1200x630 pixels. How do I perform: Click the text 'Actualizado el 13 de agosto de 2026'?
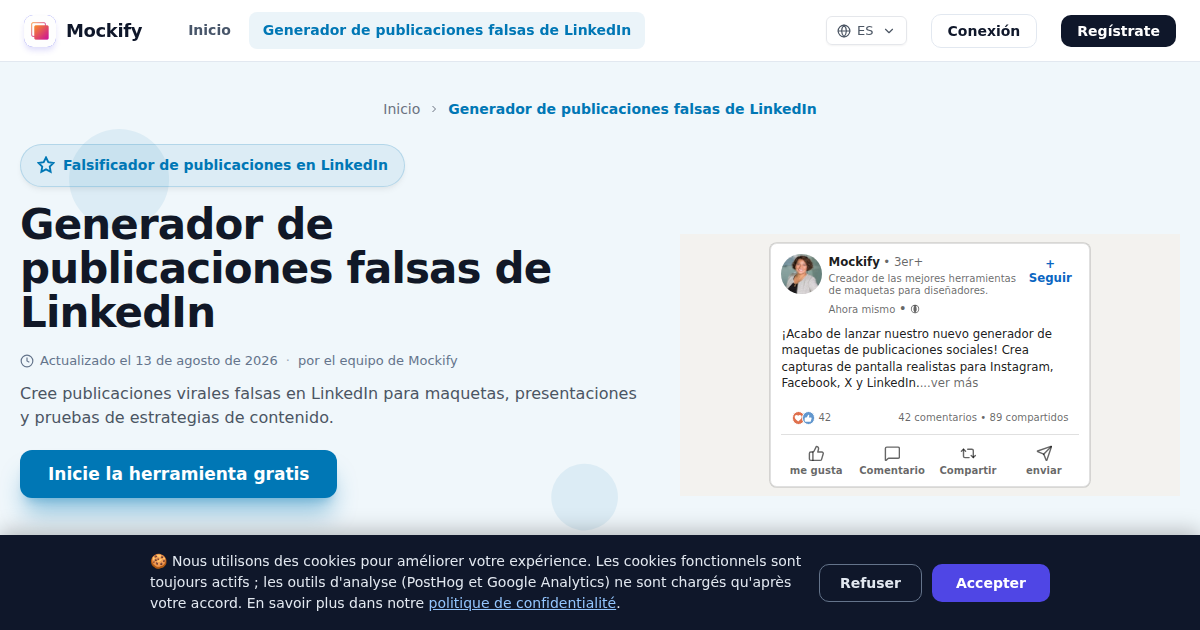tap(159, 361)
